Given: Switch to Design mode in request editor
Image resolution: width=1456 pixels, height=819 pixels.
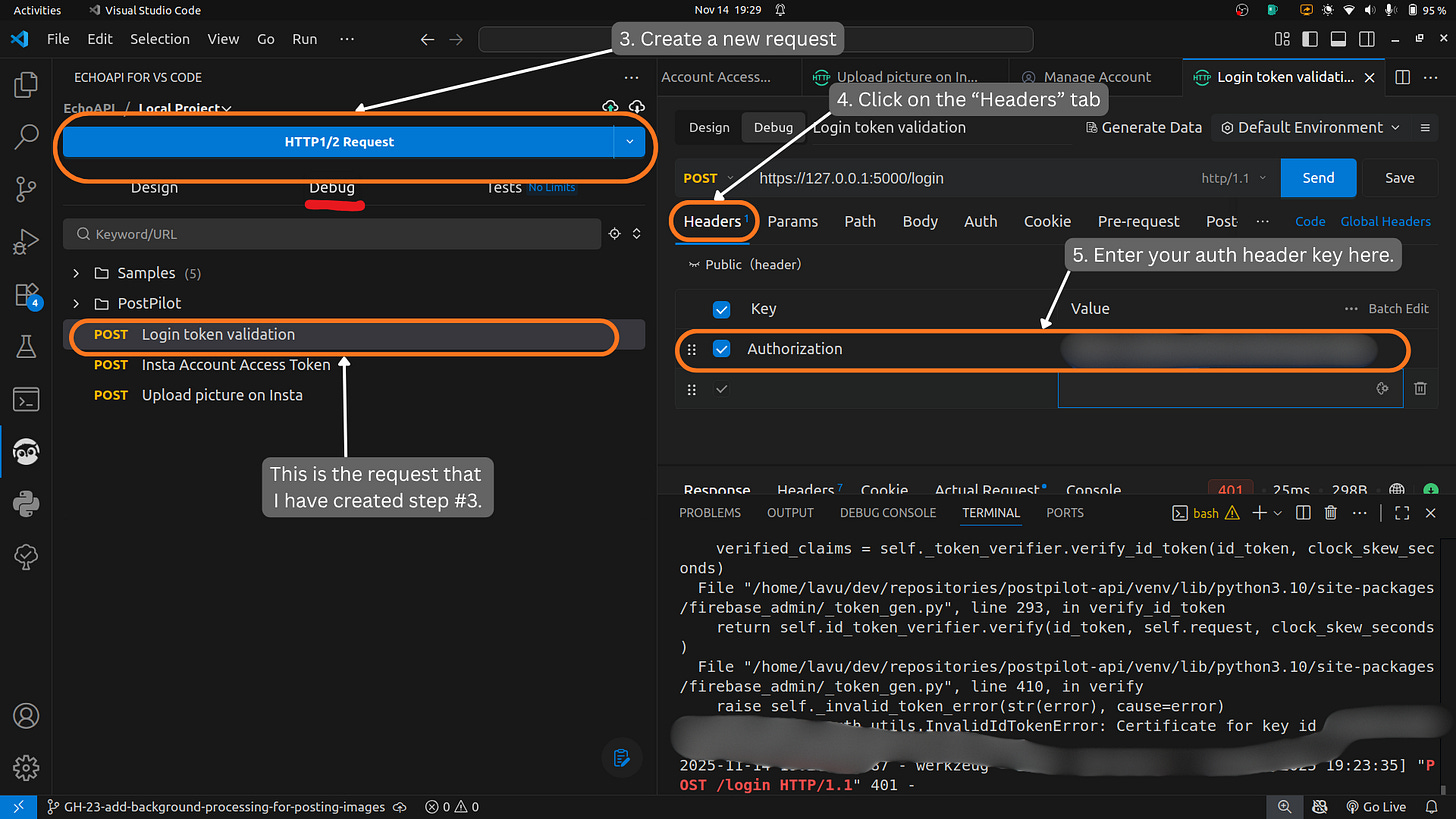Looking at the screenshot, I should coord(709,127).
